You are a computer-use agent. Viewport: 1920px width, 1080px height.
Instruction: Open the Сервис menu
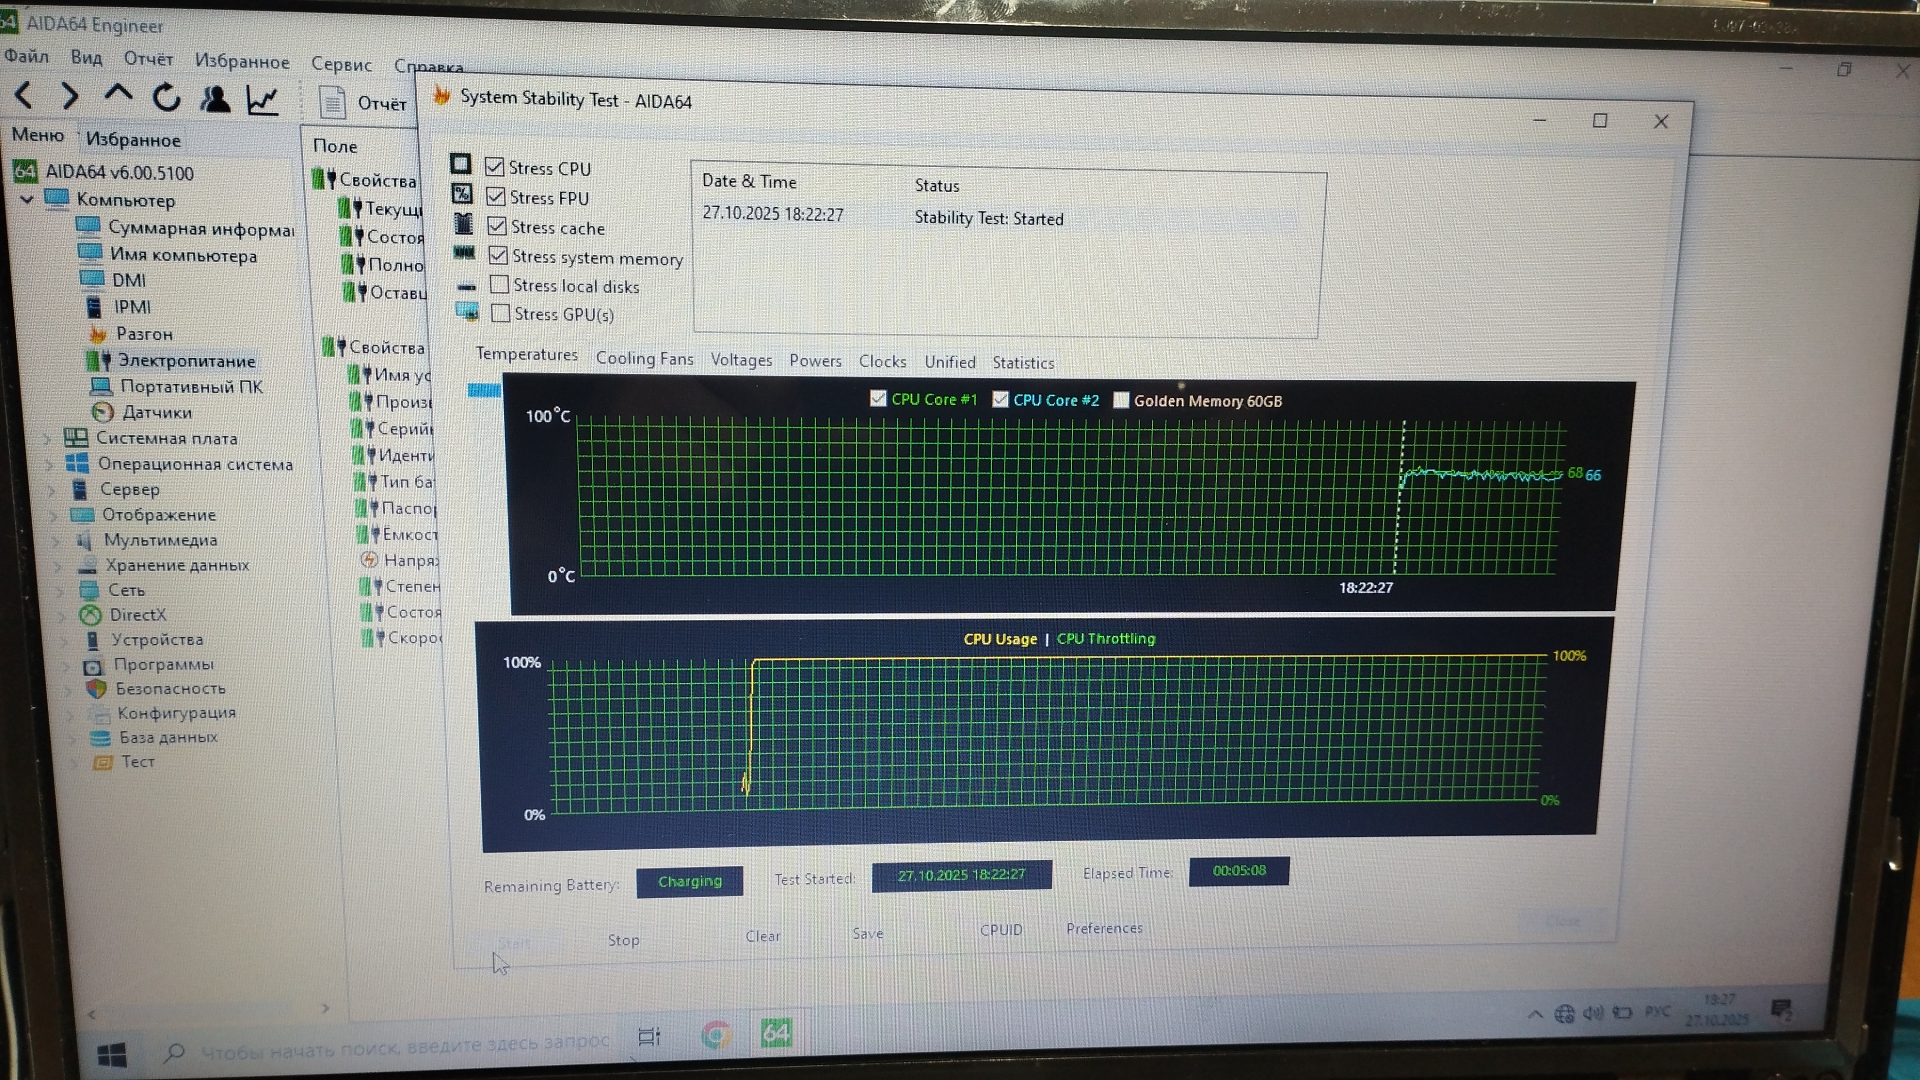tap(341, 64)
